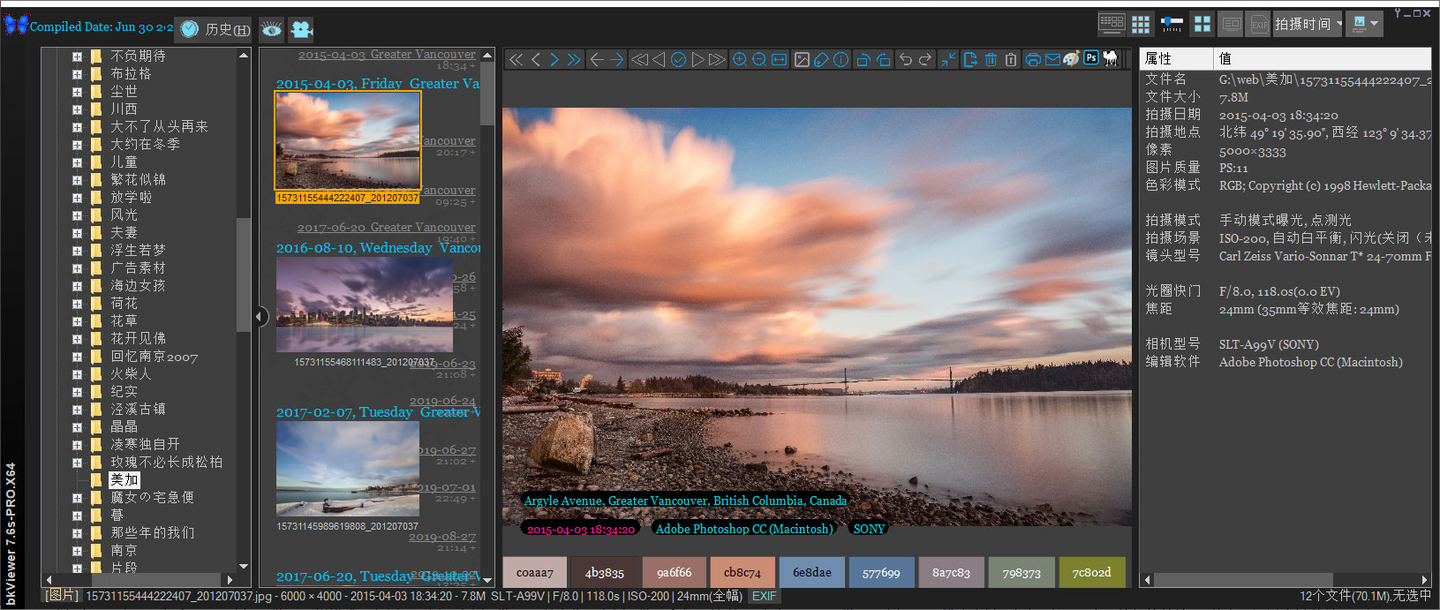This screenshot has height=610, width=1440.
Task: Send photo using the email envelope icon
Action: tap(1052, 60)
